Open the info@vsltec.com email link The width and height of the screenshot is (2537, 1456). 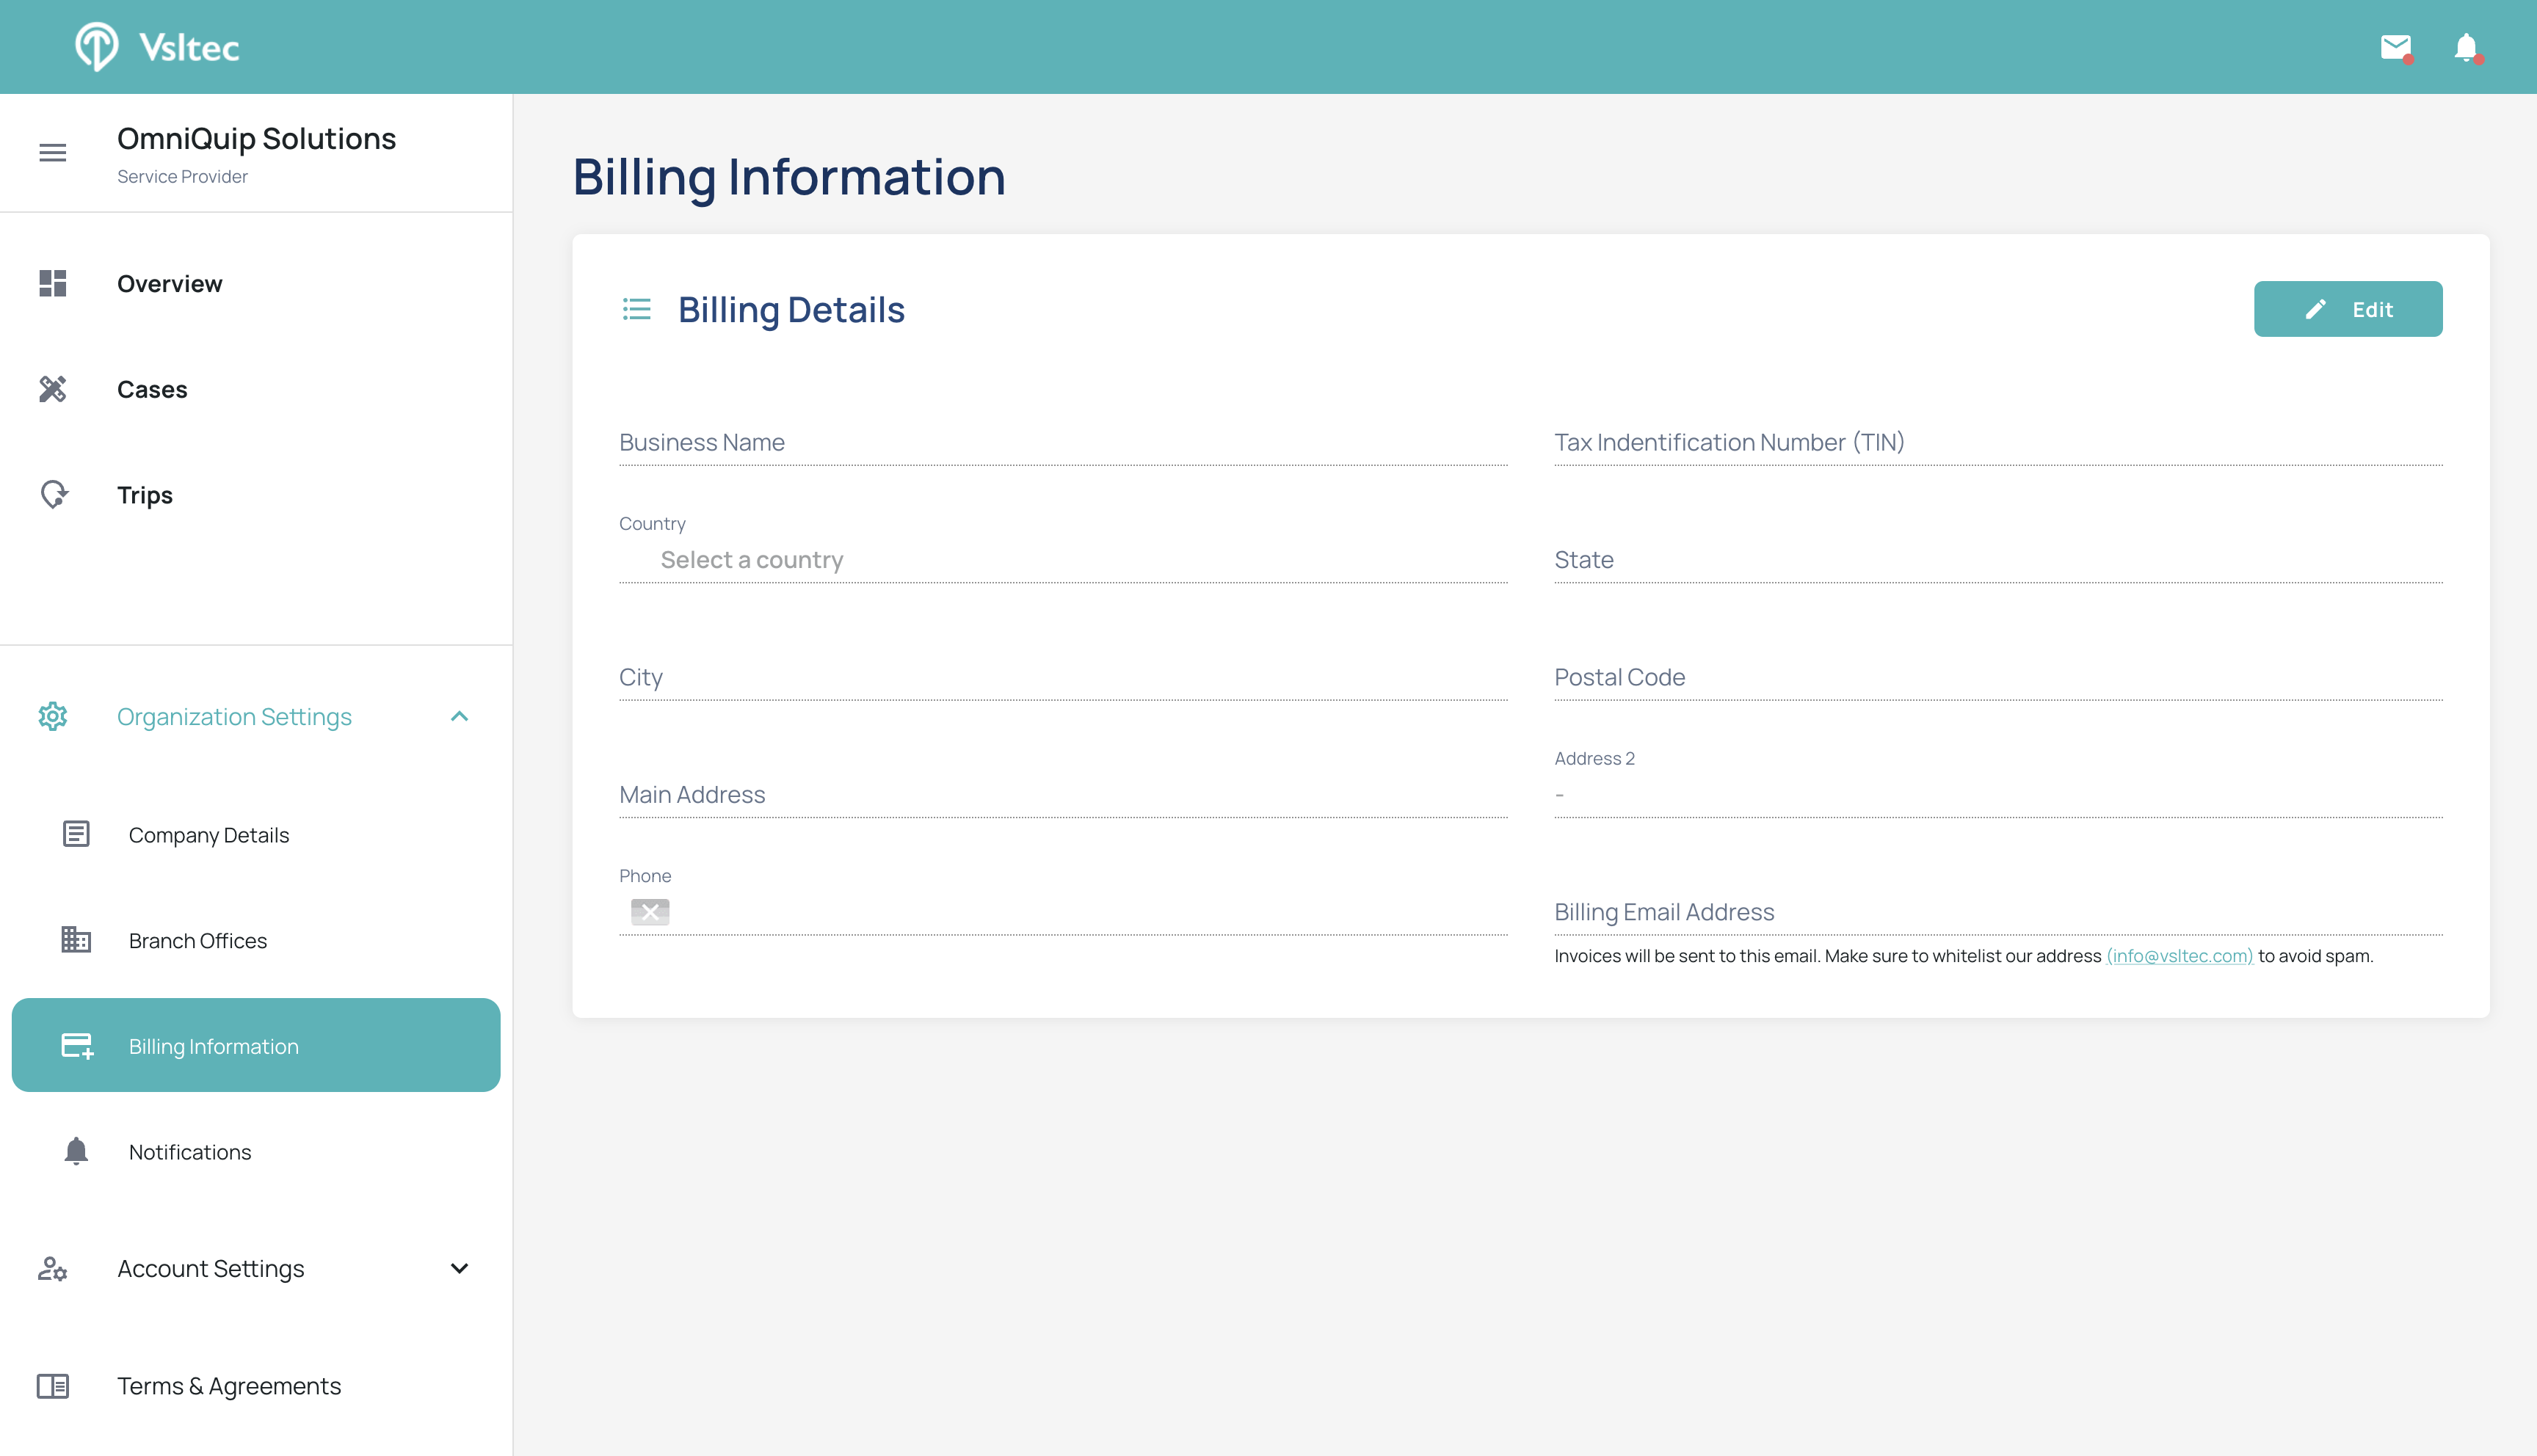click(x=2179, y=955)
